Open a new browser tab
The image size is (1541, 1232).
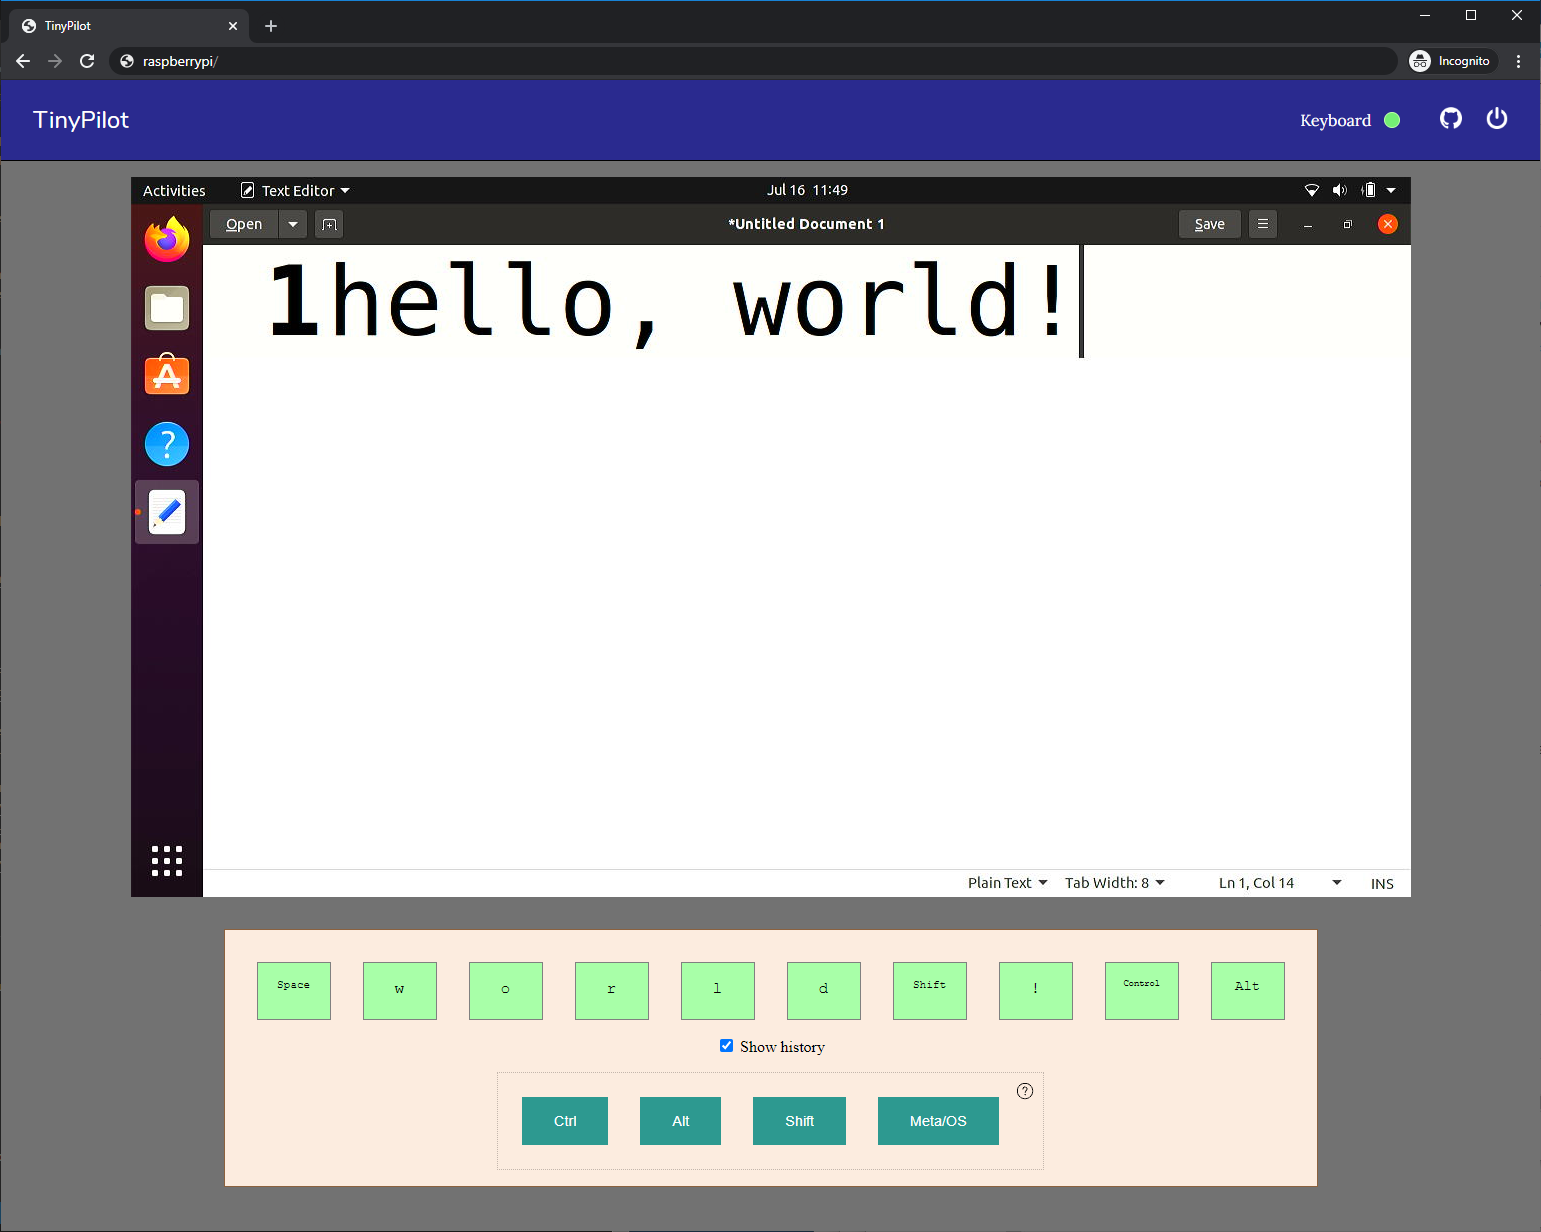pos(271,26)
